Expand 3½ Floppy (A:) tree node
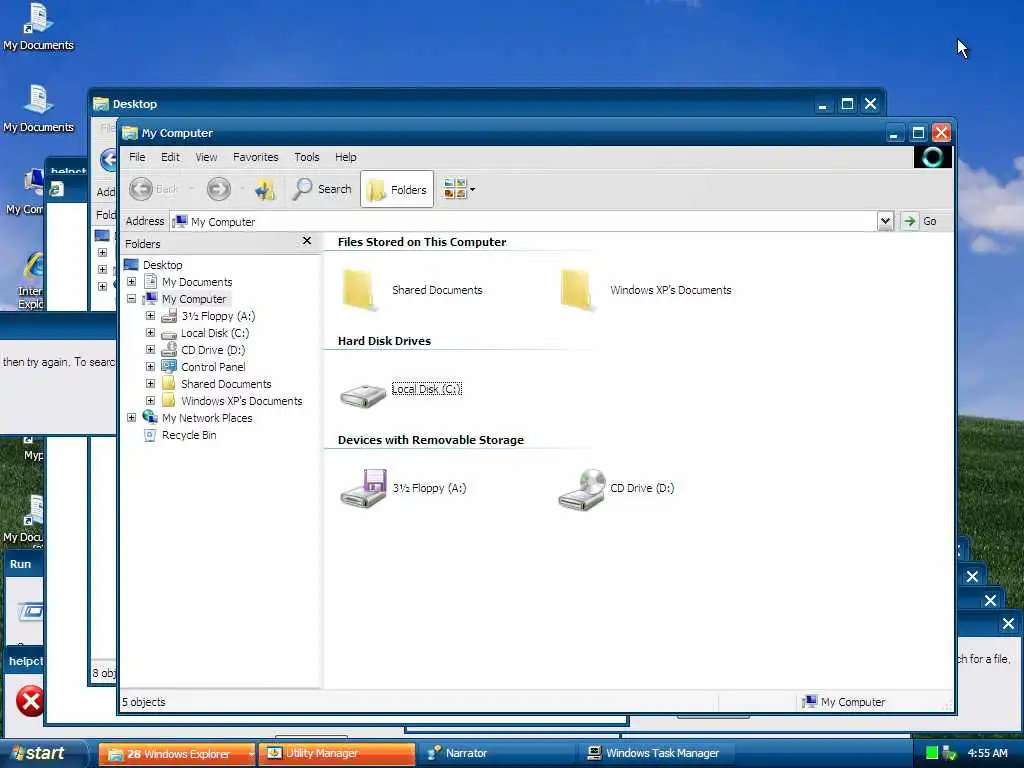The height and width of the screenshot is (768, 1024). (x=150, y=315)
